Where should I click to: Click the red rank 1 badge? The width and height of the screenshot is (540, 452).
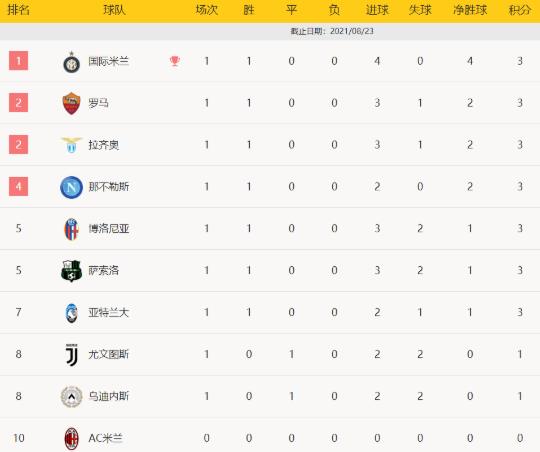coord(19,61)
